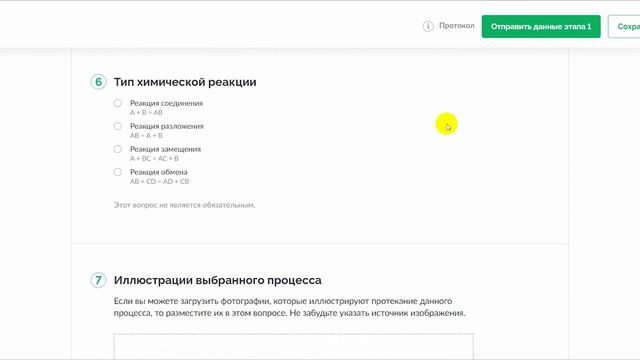Click the formula text AB = A + B
640x360 pixels.
click(146, 136)
